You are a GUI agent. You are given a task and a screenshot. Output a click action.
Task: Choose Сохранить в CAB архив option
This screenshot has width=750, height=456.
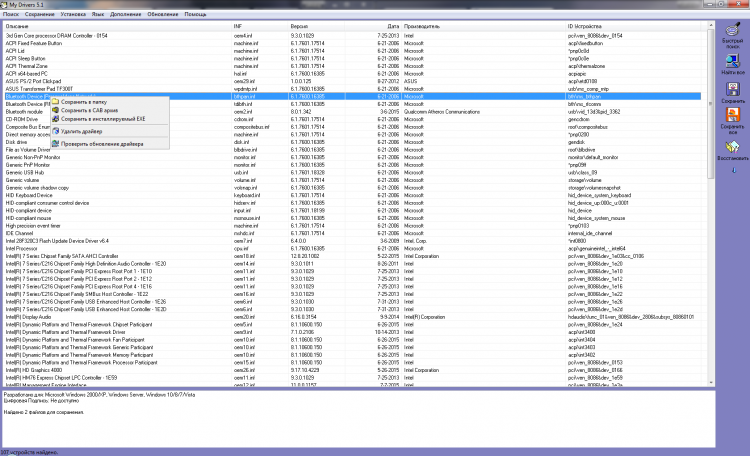coord(110,110)
